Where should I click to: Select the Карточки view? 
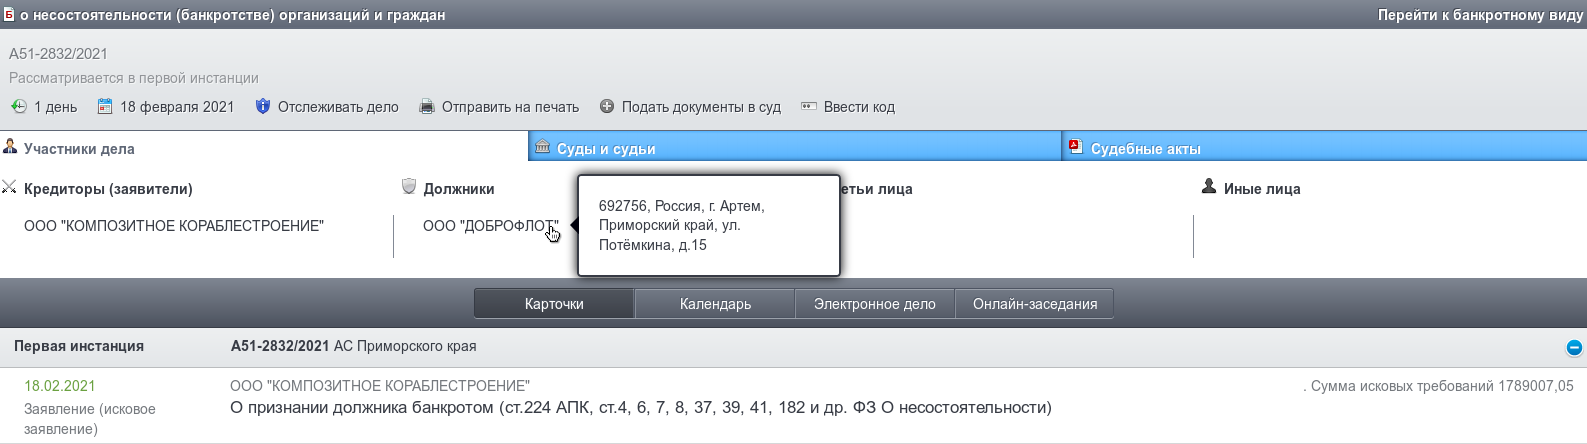pyautogui.click(x=554, y=304)
